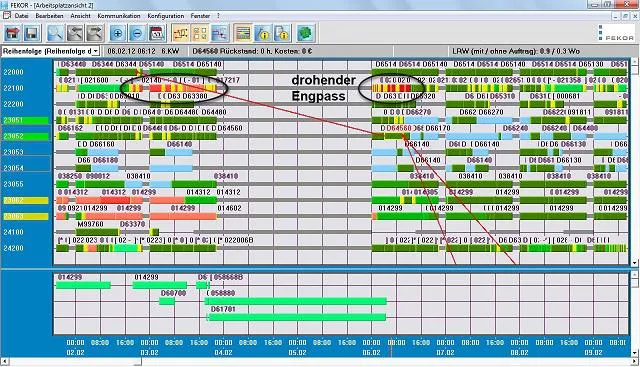Click the date label 06.02 on timeline
Viewport: 640px width, 367px height.
(371, 352)
